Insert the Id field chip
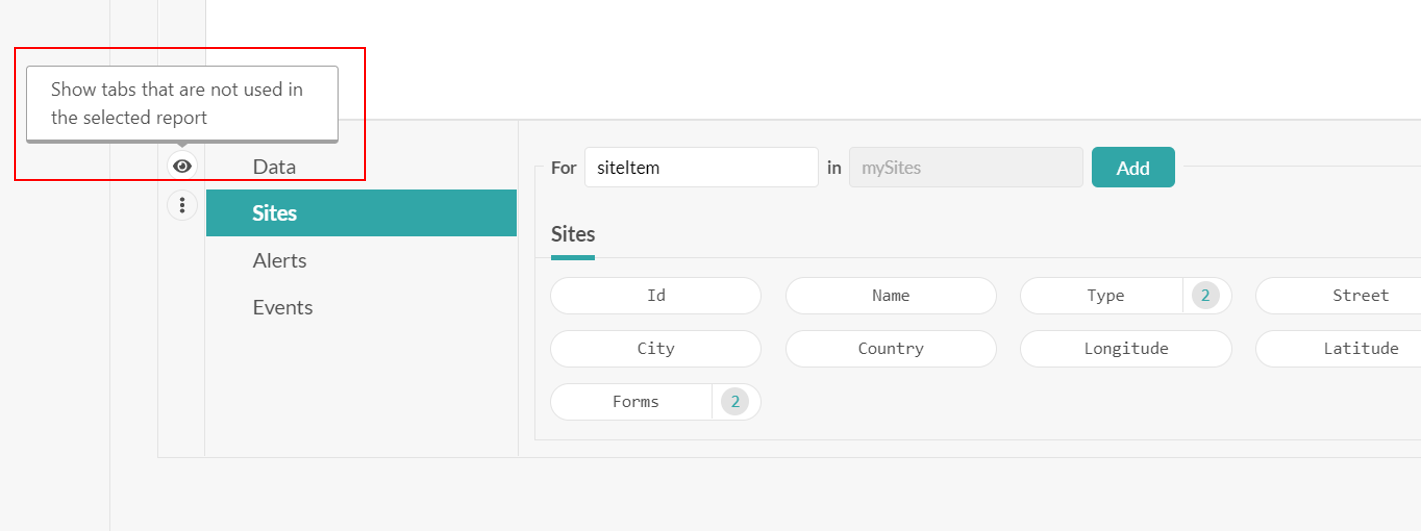The width and height of the screenshot is (1421, 531). point(656,296)
